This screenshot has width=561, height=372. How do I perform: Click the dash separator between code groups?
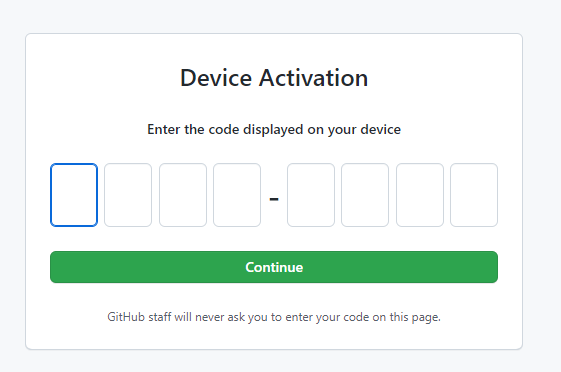pos(274,199)
